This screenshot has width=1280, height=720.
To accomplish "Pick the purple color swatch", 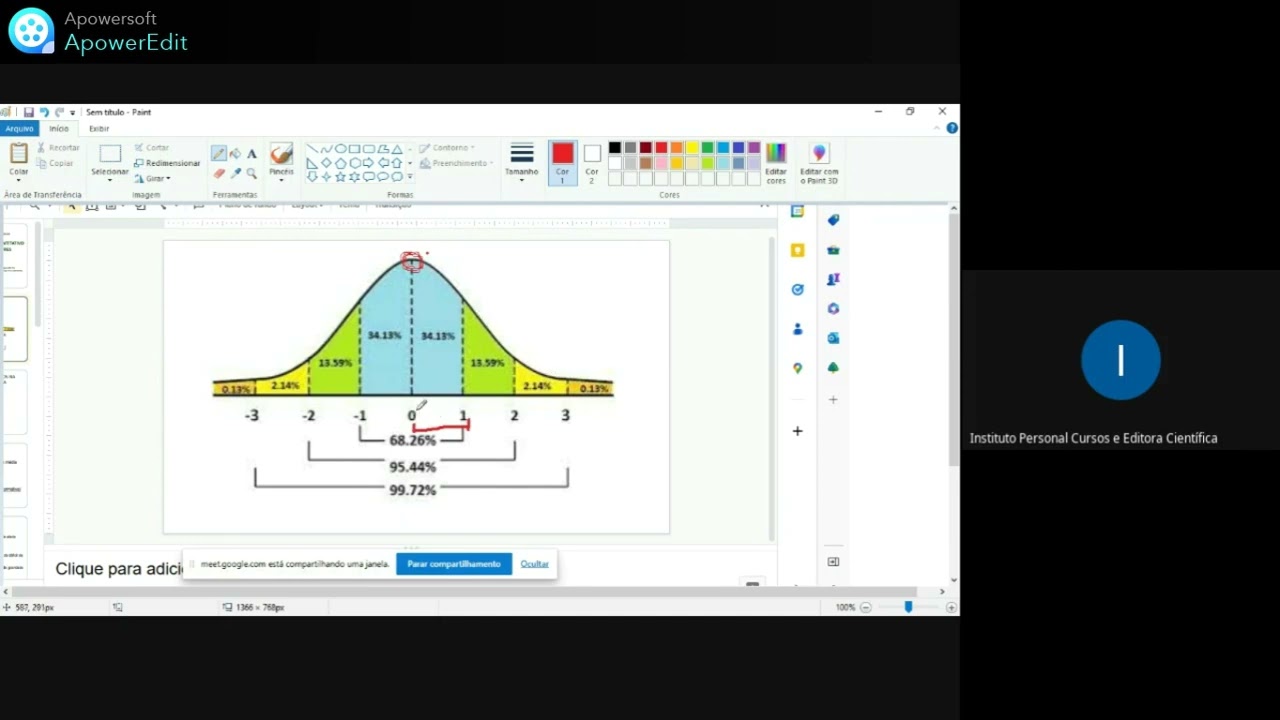I will [x=754, y=148].
